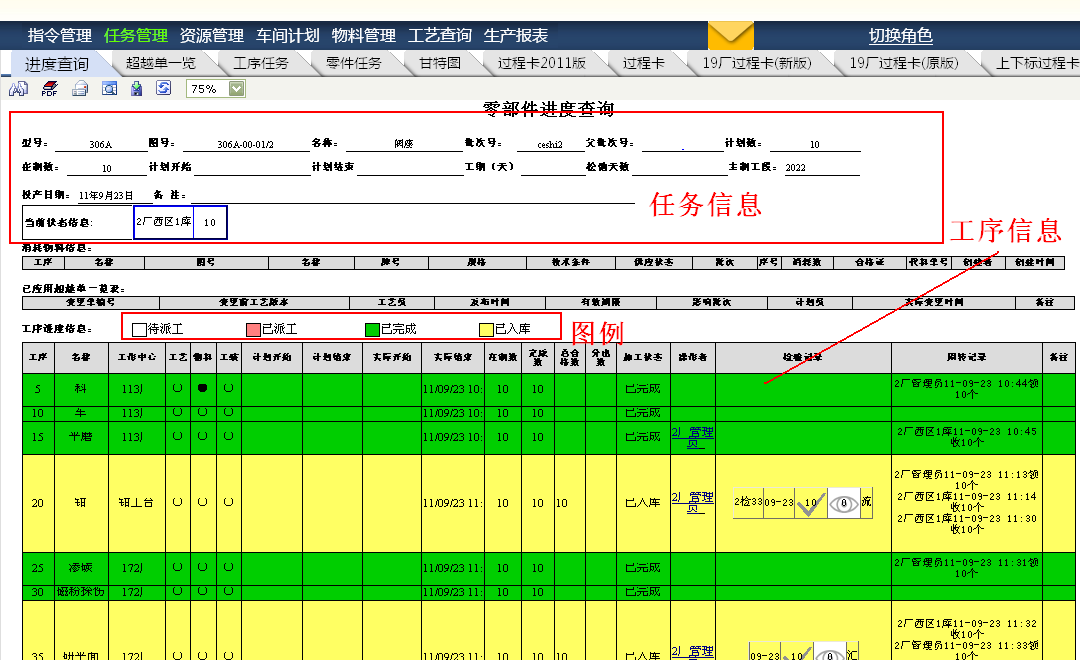Open the yellow envelope mail icon

tap(730, 36)
